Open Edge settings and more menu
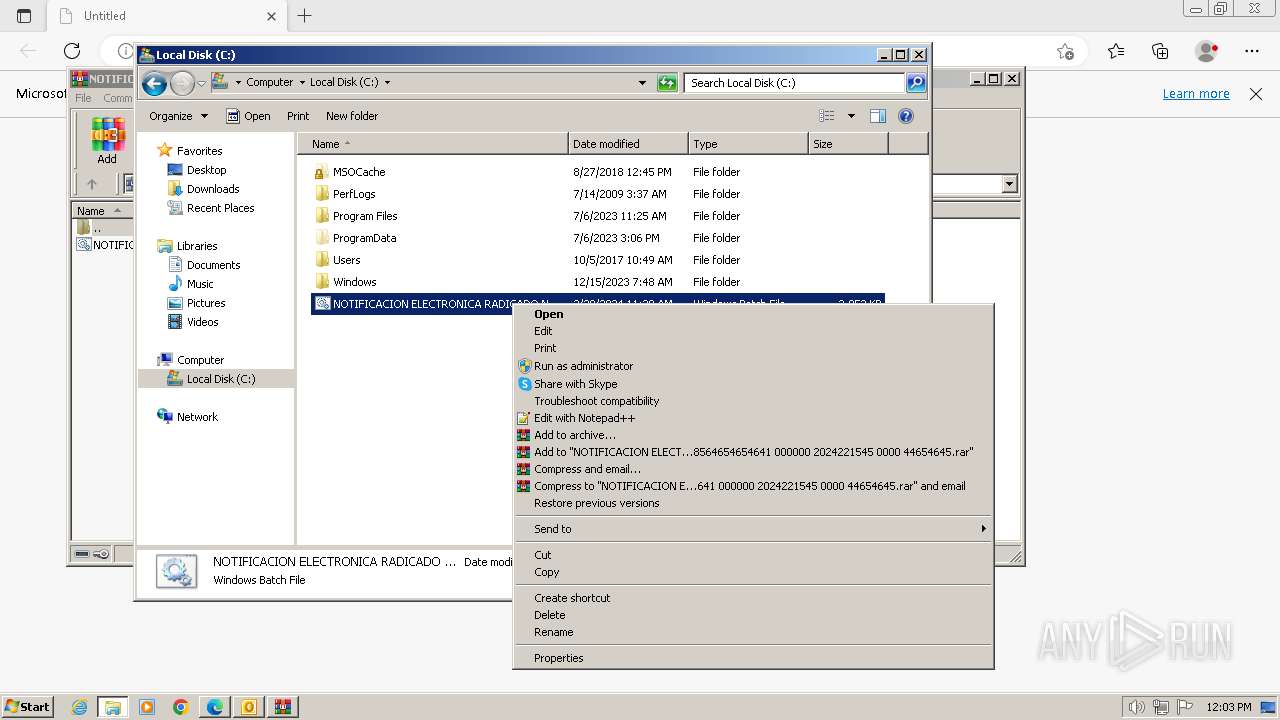 pos(1252,51)
